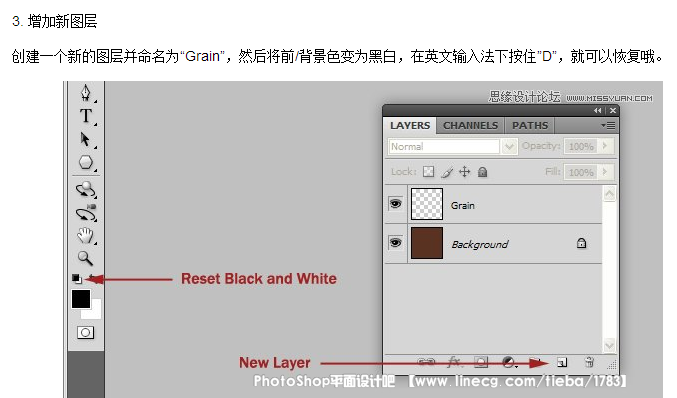Add a layer style fx
Viewport: 677px width, 398px height.
click(x=454, y=362)
